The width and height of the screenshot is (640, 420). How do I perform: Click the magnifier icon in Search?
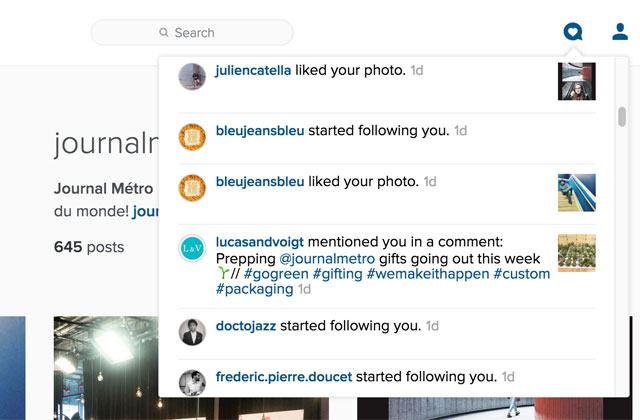coord(164,32)
